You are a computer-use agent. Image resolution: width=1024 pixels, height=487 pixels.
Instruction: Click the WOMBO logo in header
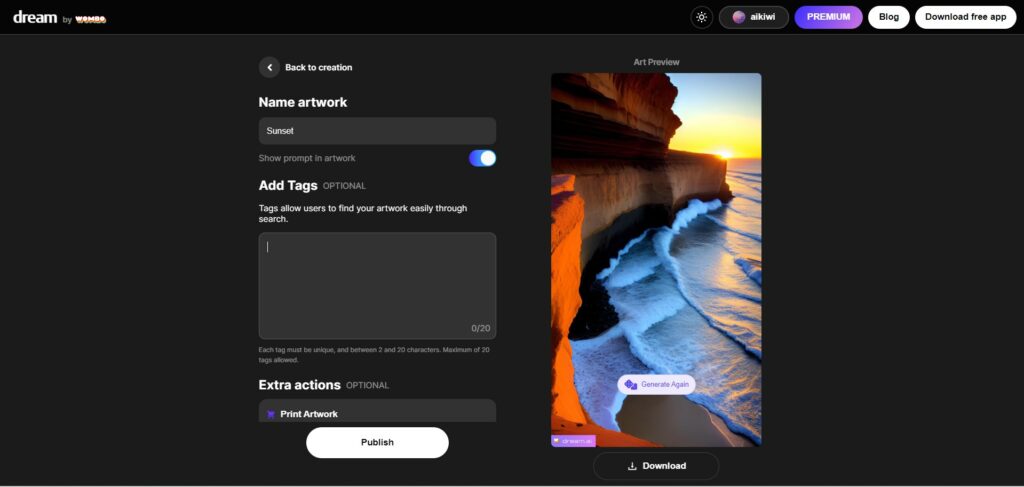pyautogui.click(x=90, y=18)
